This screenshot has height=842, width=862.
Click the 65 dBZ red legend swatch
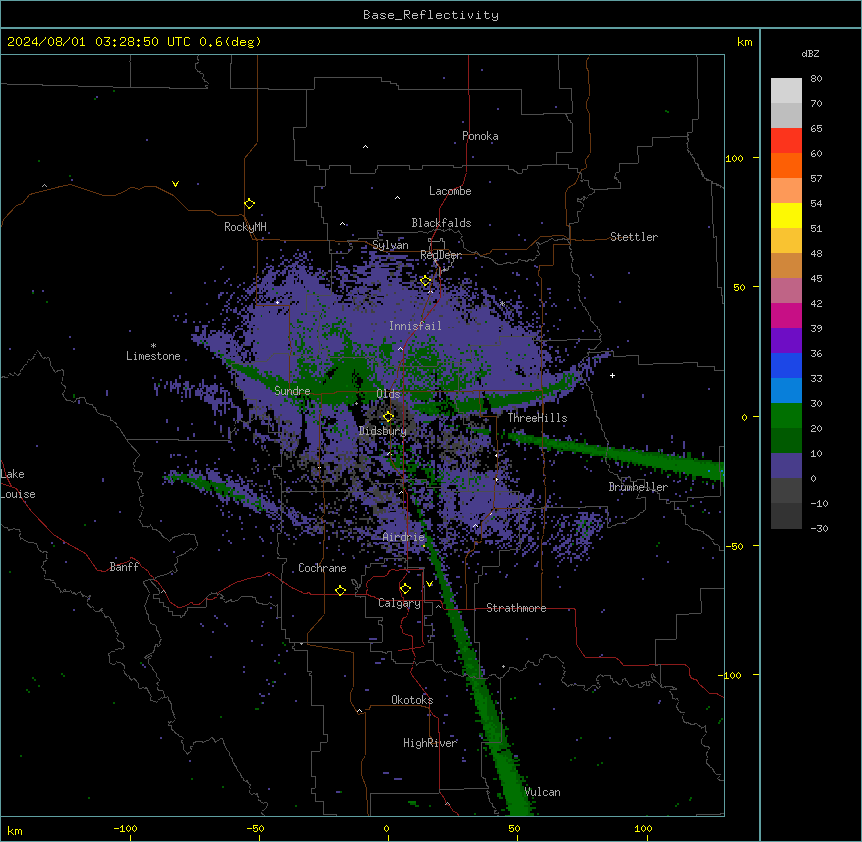786,141
